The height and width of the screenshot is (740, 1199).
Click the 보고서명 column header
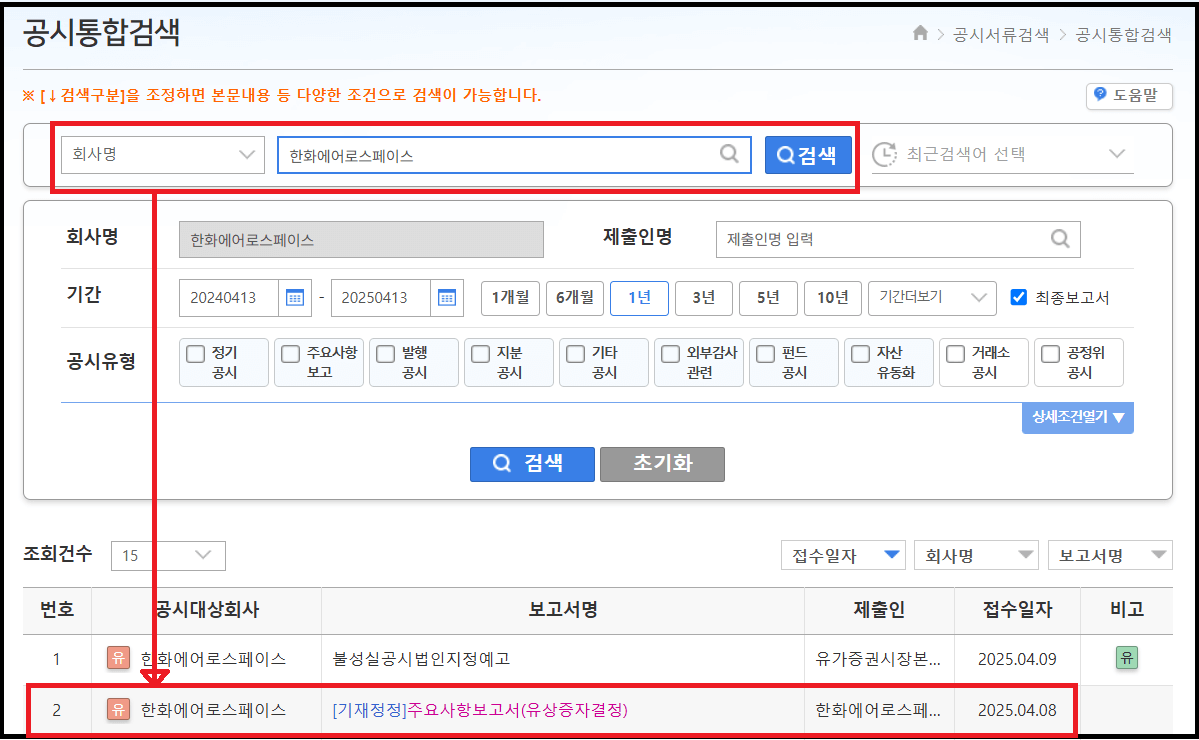point(563,610)
